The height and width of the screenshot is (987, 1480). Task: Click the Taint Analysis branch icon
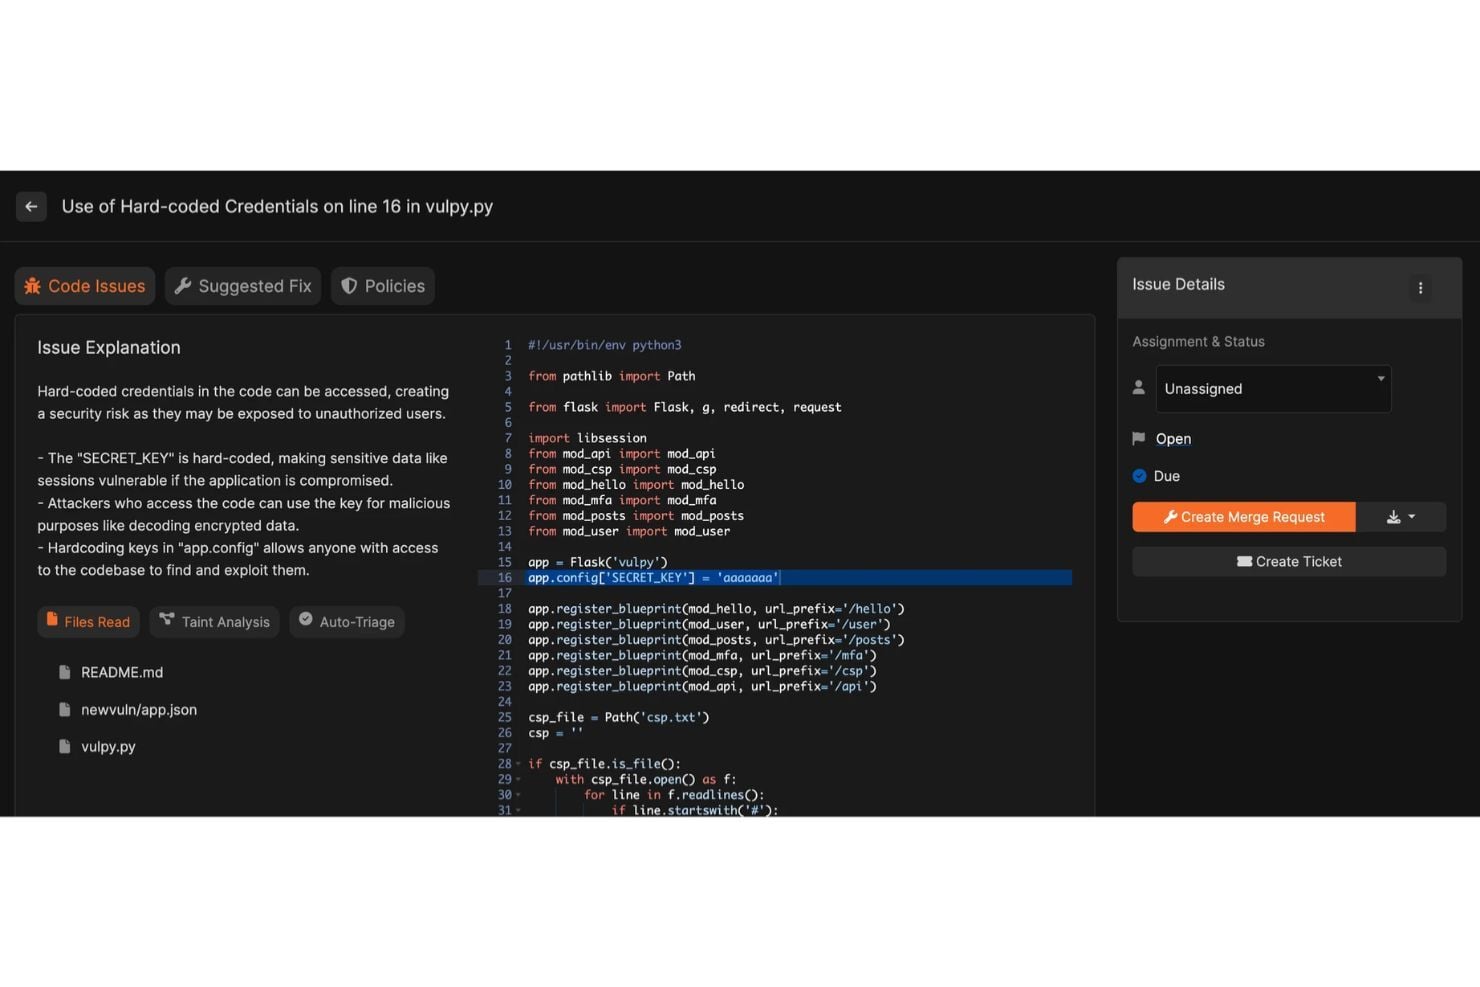tap(166, 621)
